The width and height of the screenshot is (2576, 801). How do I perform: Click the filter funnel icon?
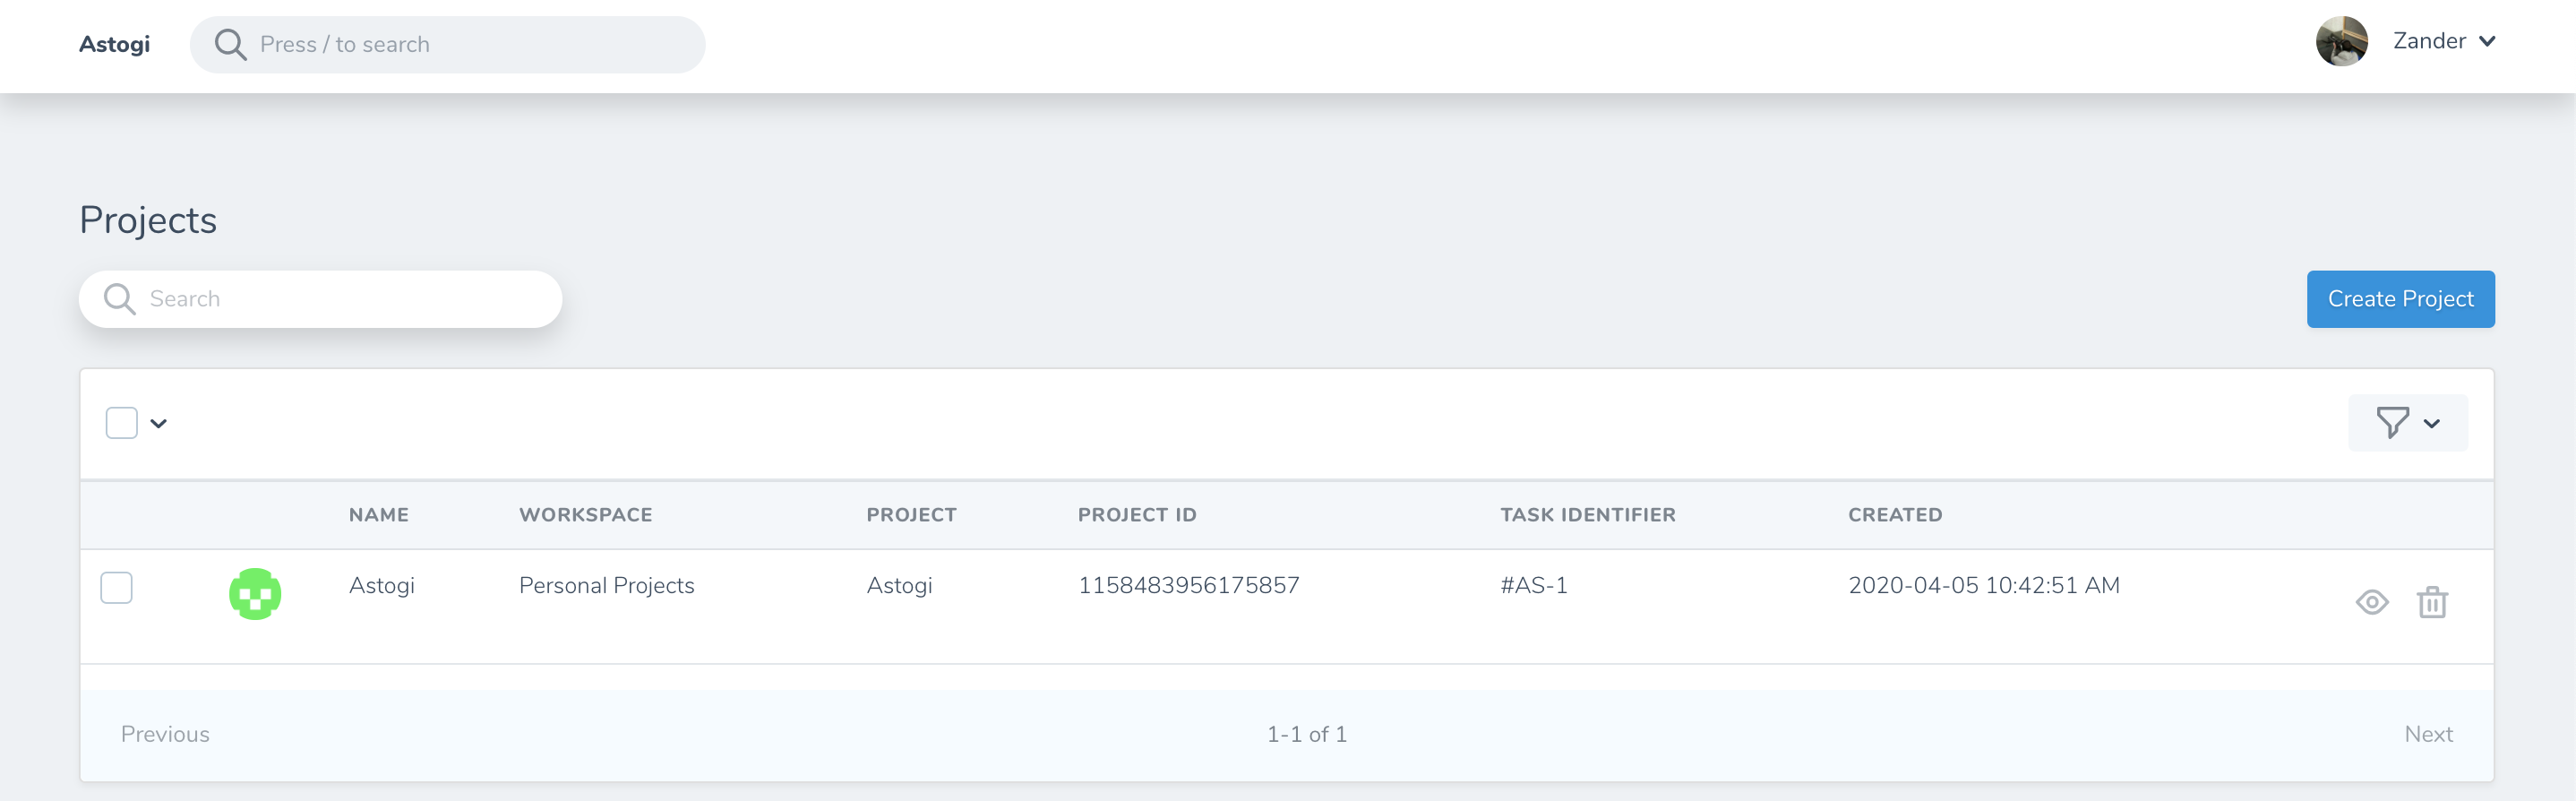pyautogui.click(x=2392, y=423)
